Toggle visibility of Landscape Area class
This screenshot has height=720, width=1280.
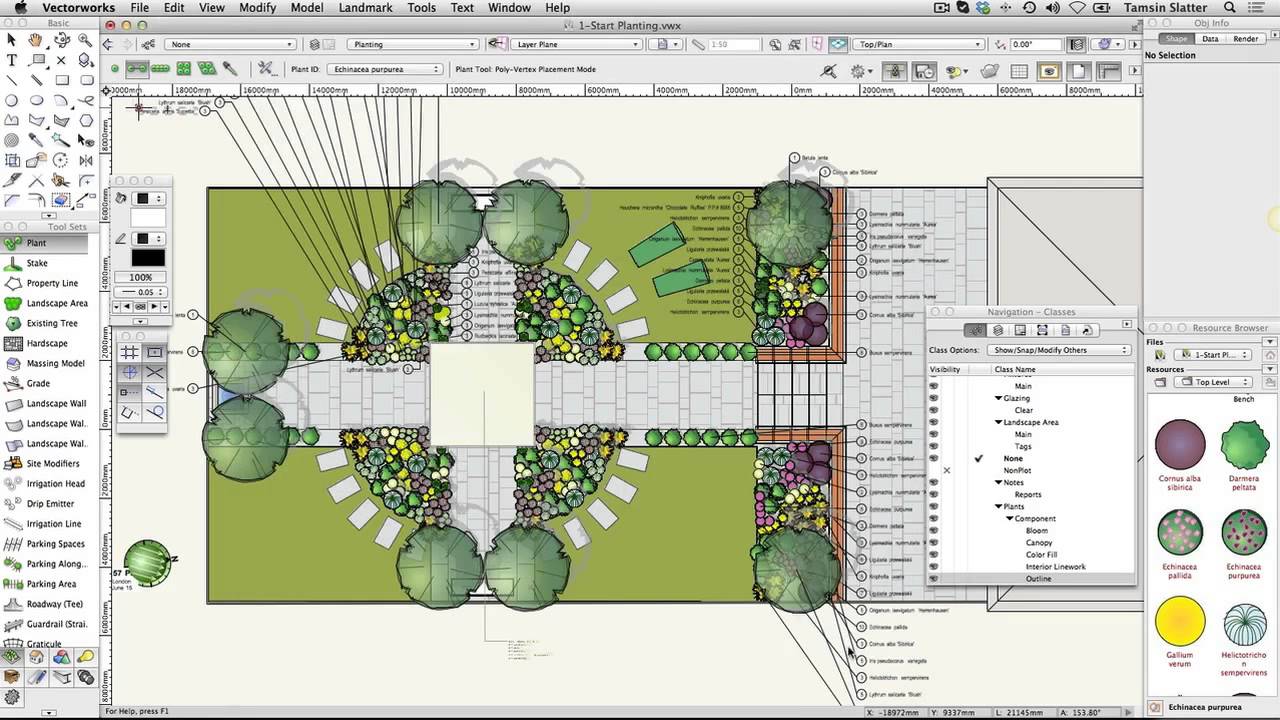click(x=934, y=422)
